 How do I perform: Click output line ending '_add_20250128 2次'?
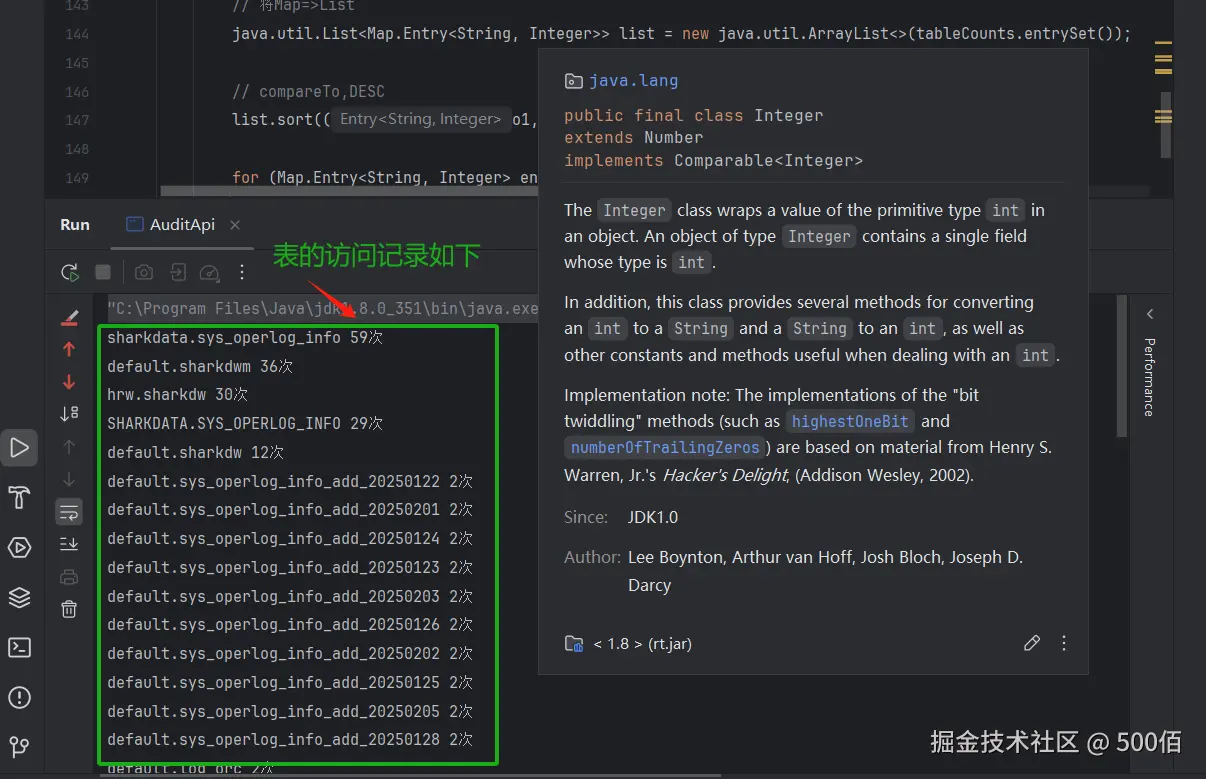pos(290,740)
